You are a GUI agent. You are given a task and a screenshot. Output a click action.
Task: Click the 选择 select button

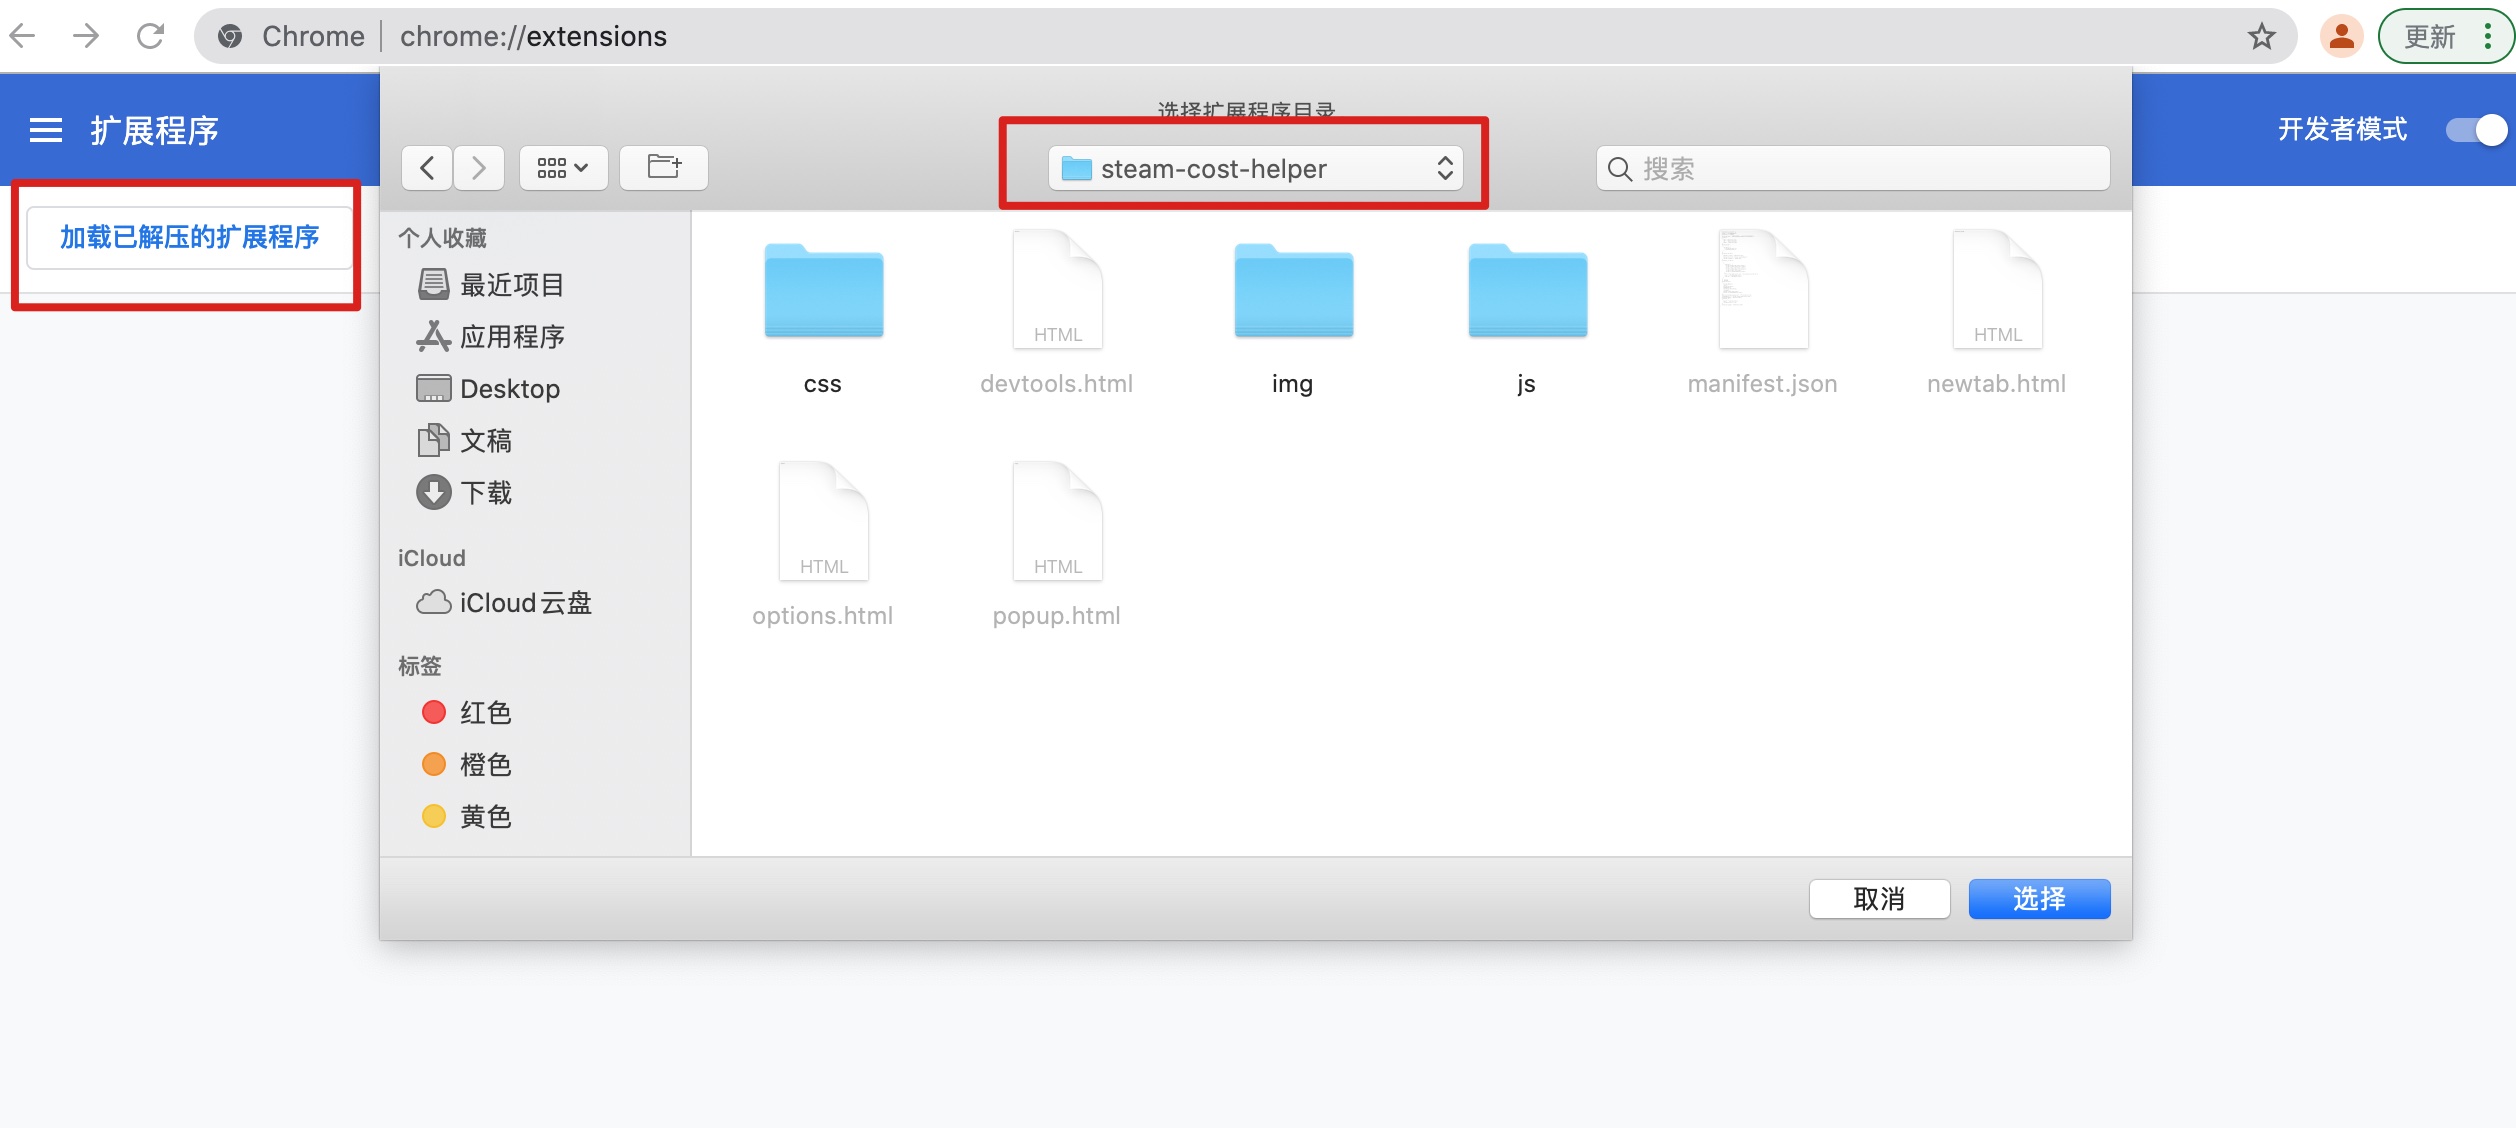[x=2039, y=899]
